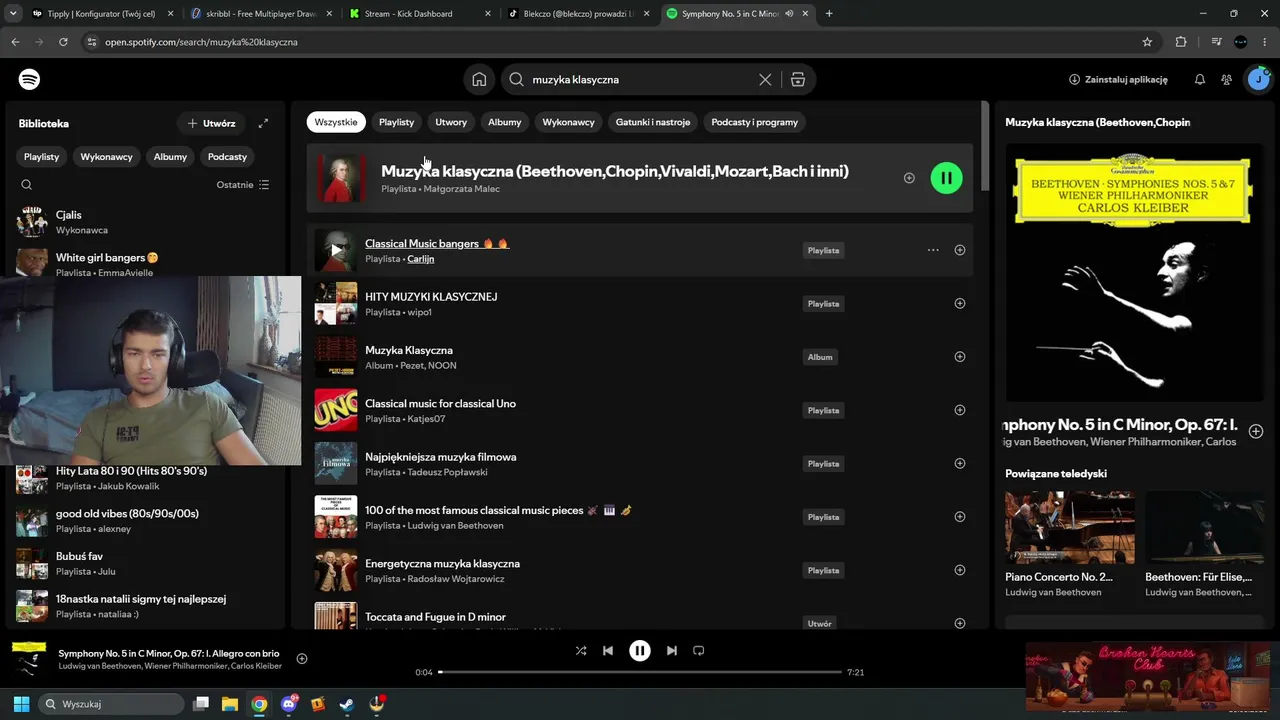Open the Chrome three-dot menu
Screen dimensions: 1280x720
click(1267, 42)
